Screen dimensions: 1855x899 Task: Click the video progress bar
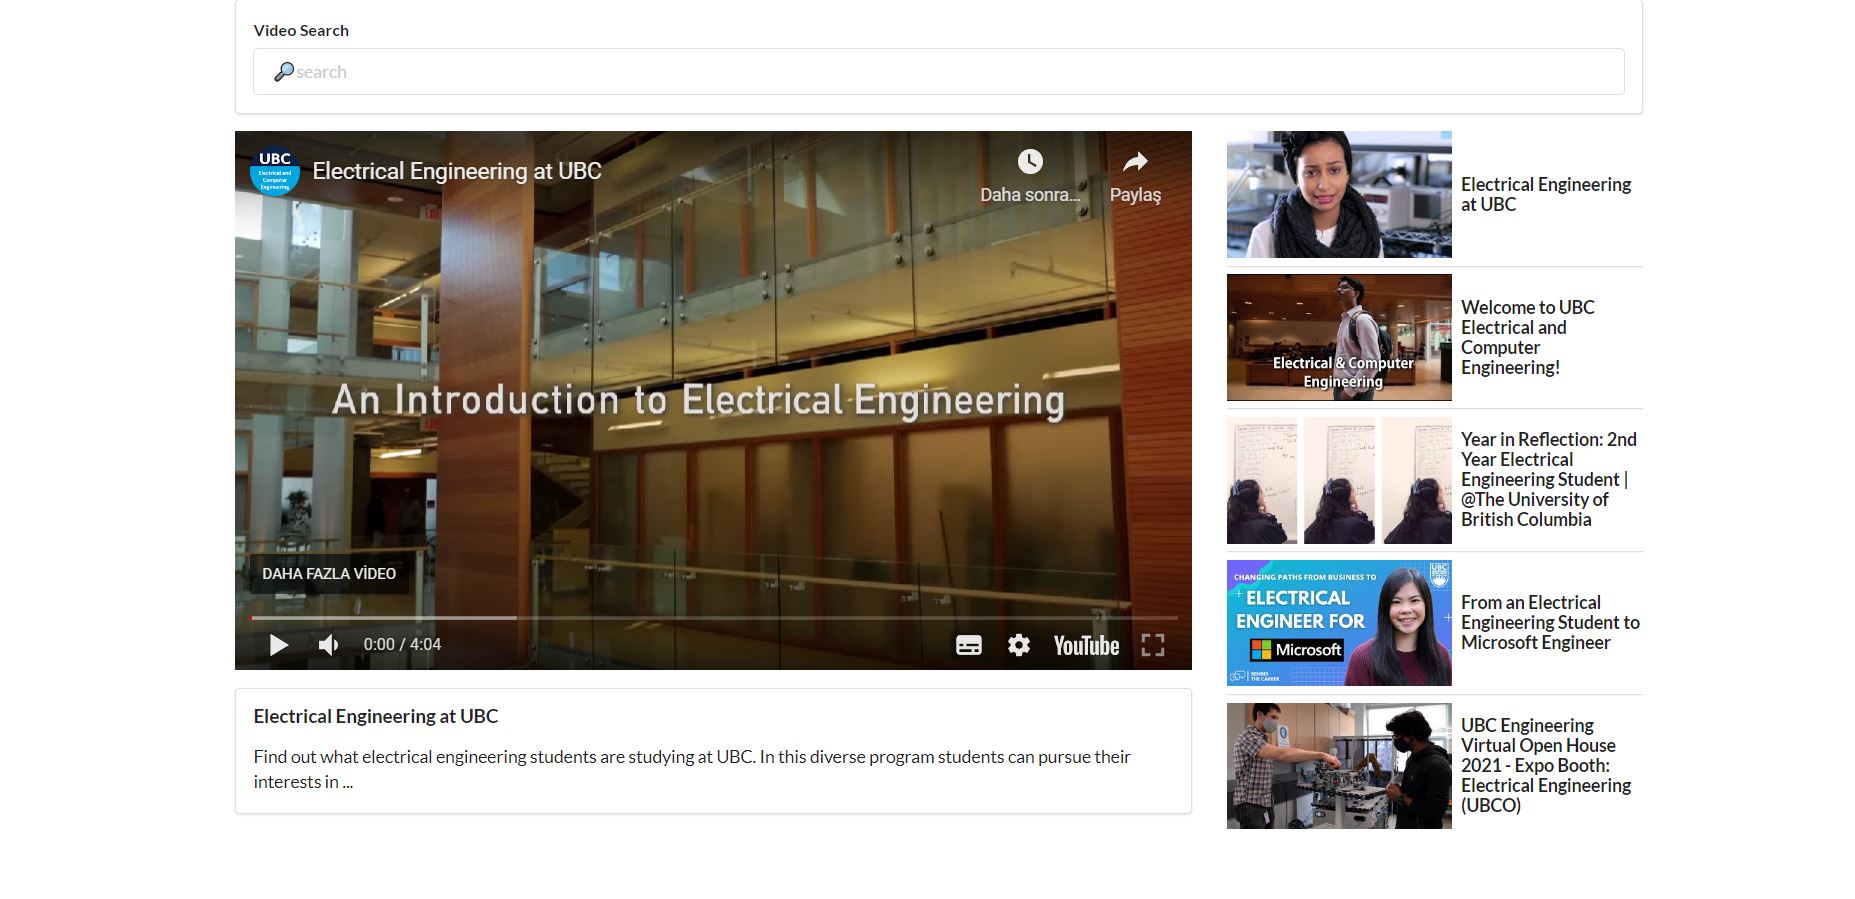714,618
